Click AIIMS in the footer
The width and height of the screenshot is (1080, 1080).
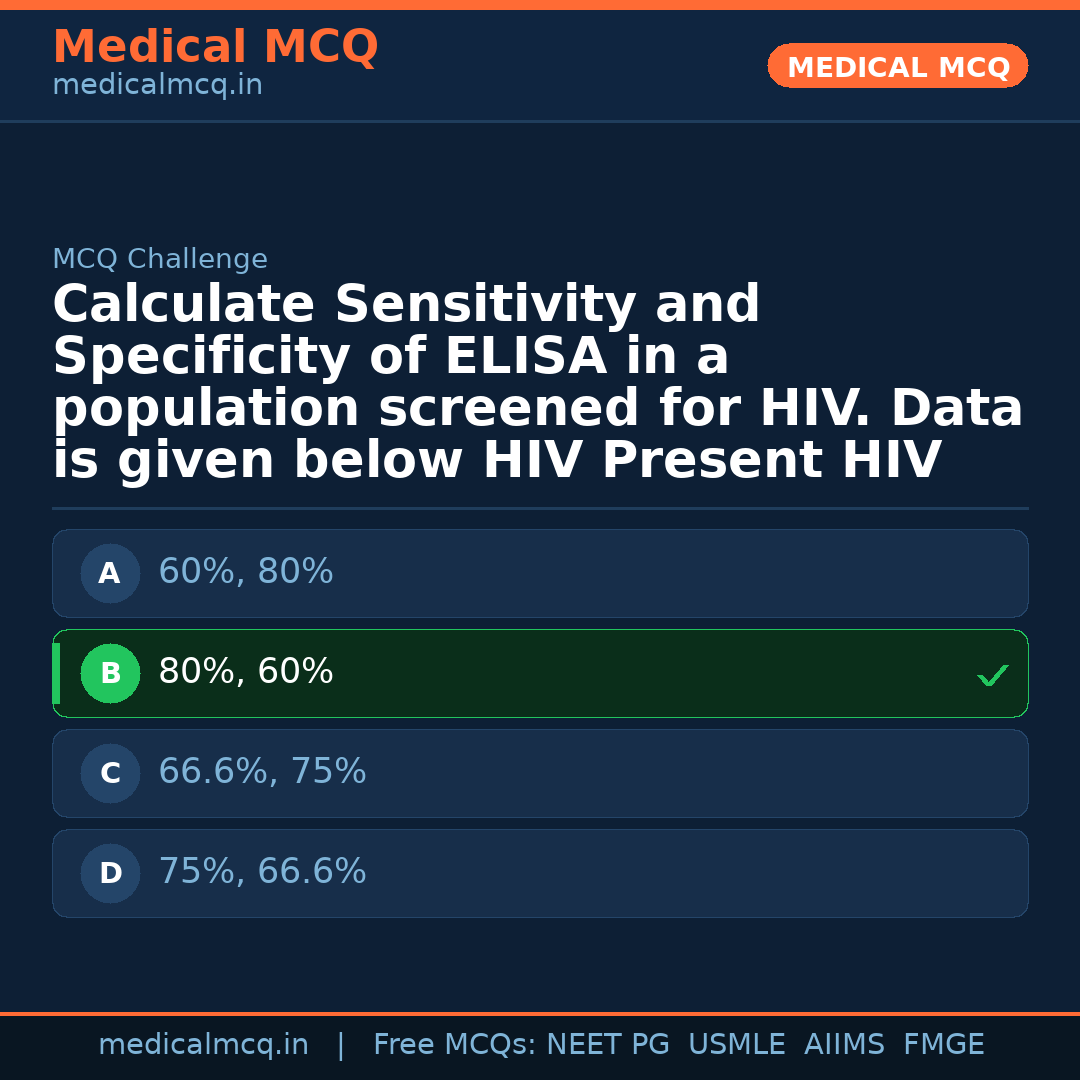pos(844,1045)
